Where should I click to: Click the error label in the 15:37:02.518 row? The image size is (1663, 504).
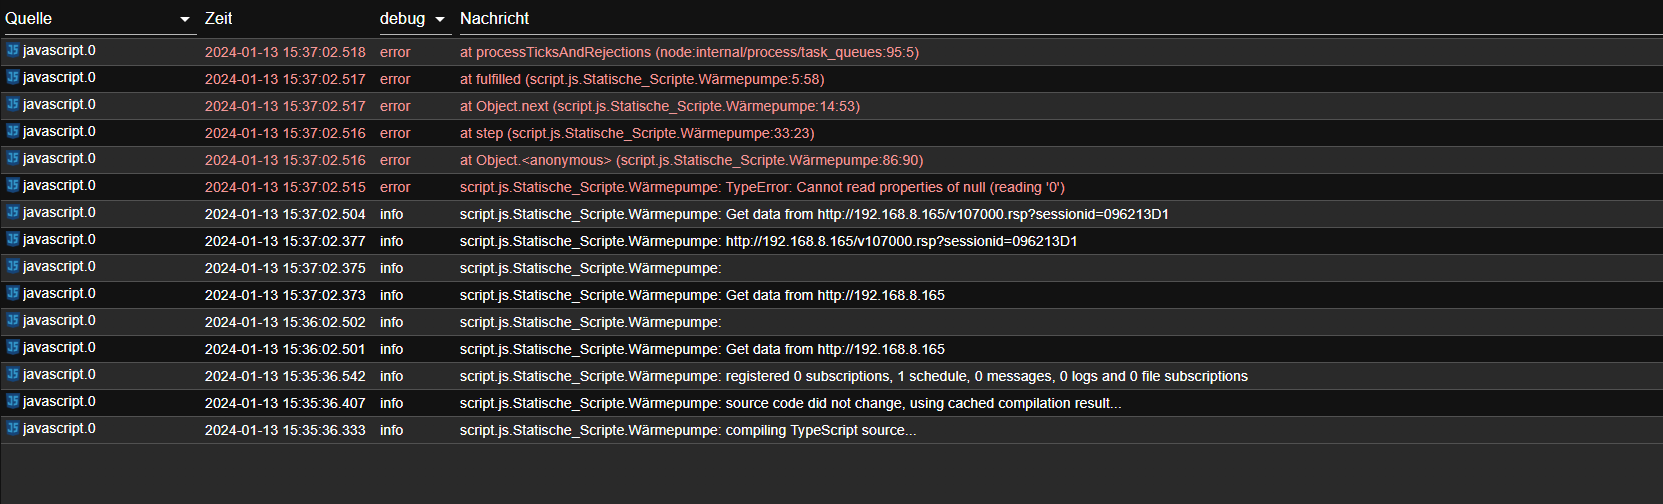[x=395, y=52]
